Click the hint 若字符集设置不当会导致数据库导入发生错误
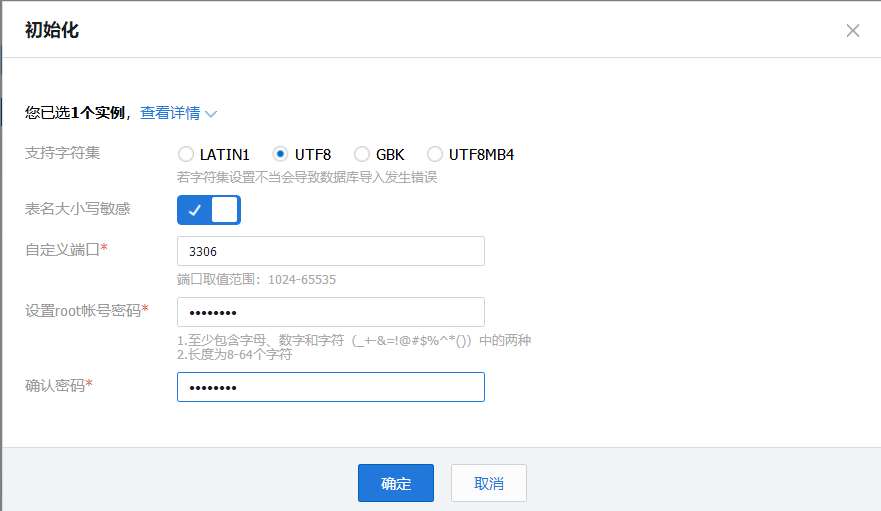Viewport: 881px width, 511px height. tap(307, 177)
